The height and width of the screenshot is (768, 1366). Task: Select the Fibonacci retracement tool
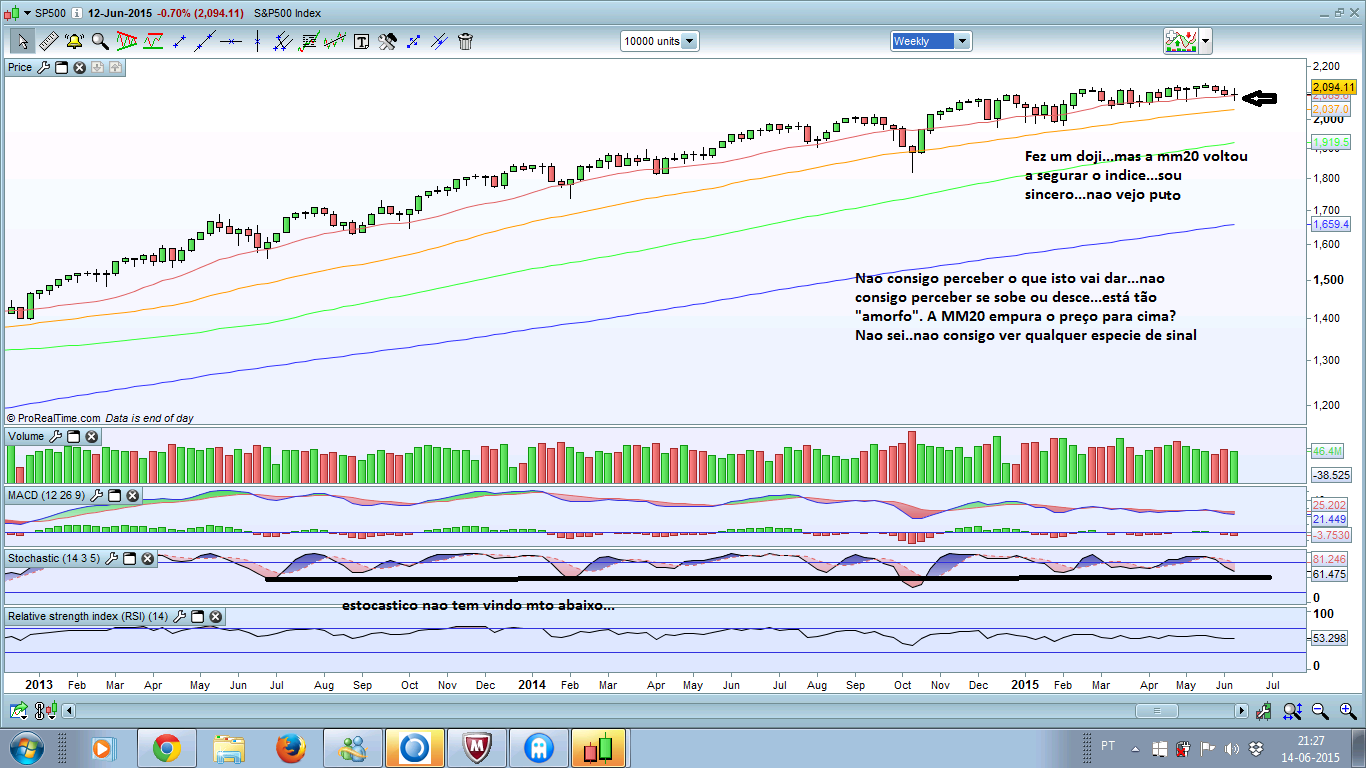pos(309,41)
